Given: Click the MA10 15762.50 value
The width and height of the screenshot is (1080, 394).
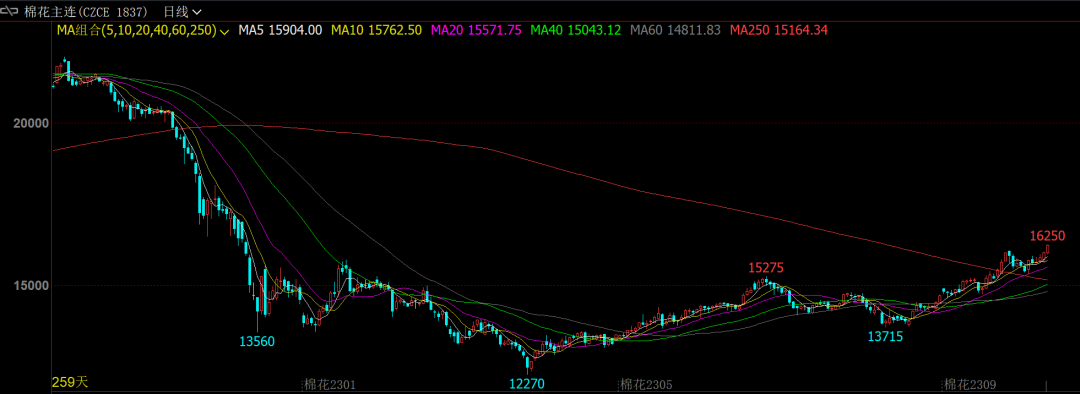Looking at the screenshot, I should pos(377,30).
